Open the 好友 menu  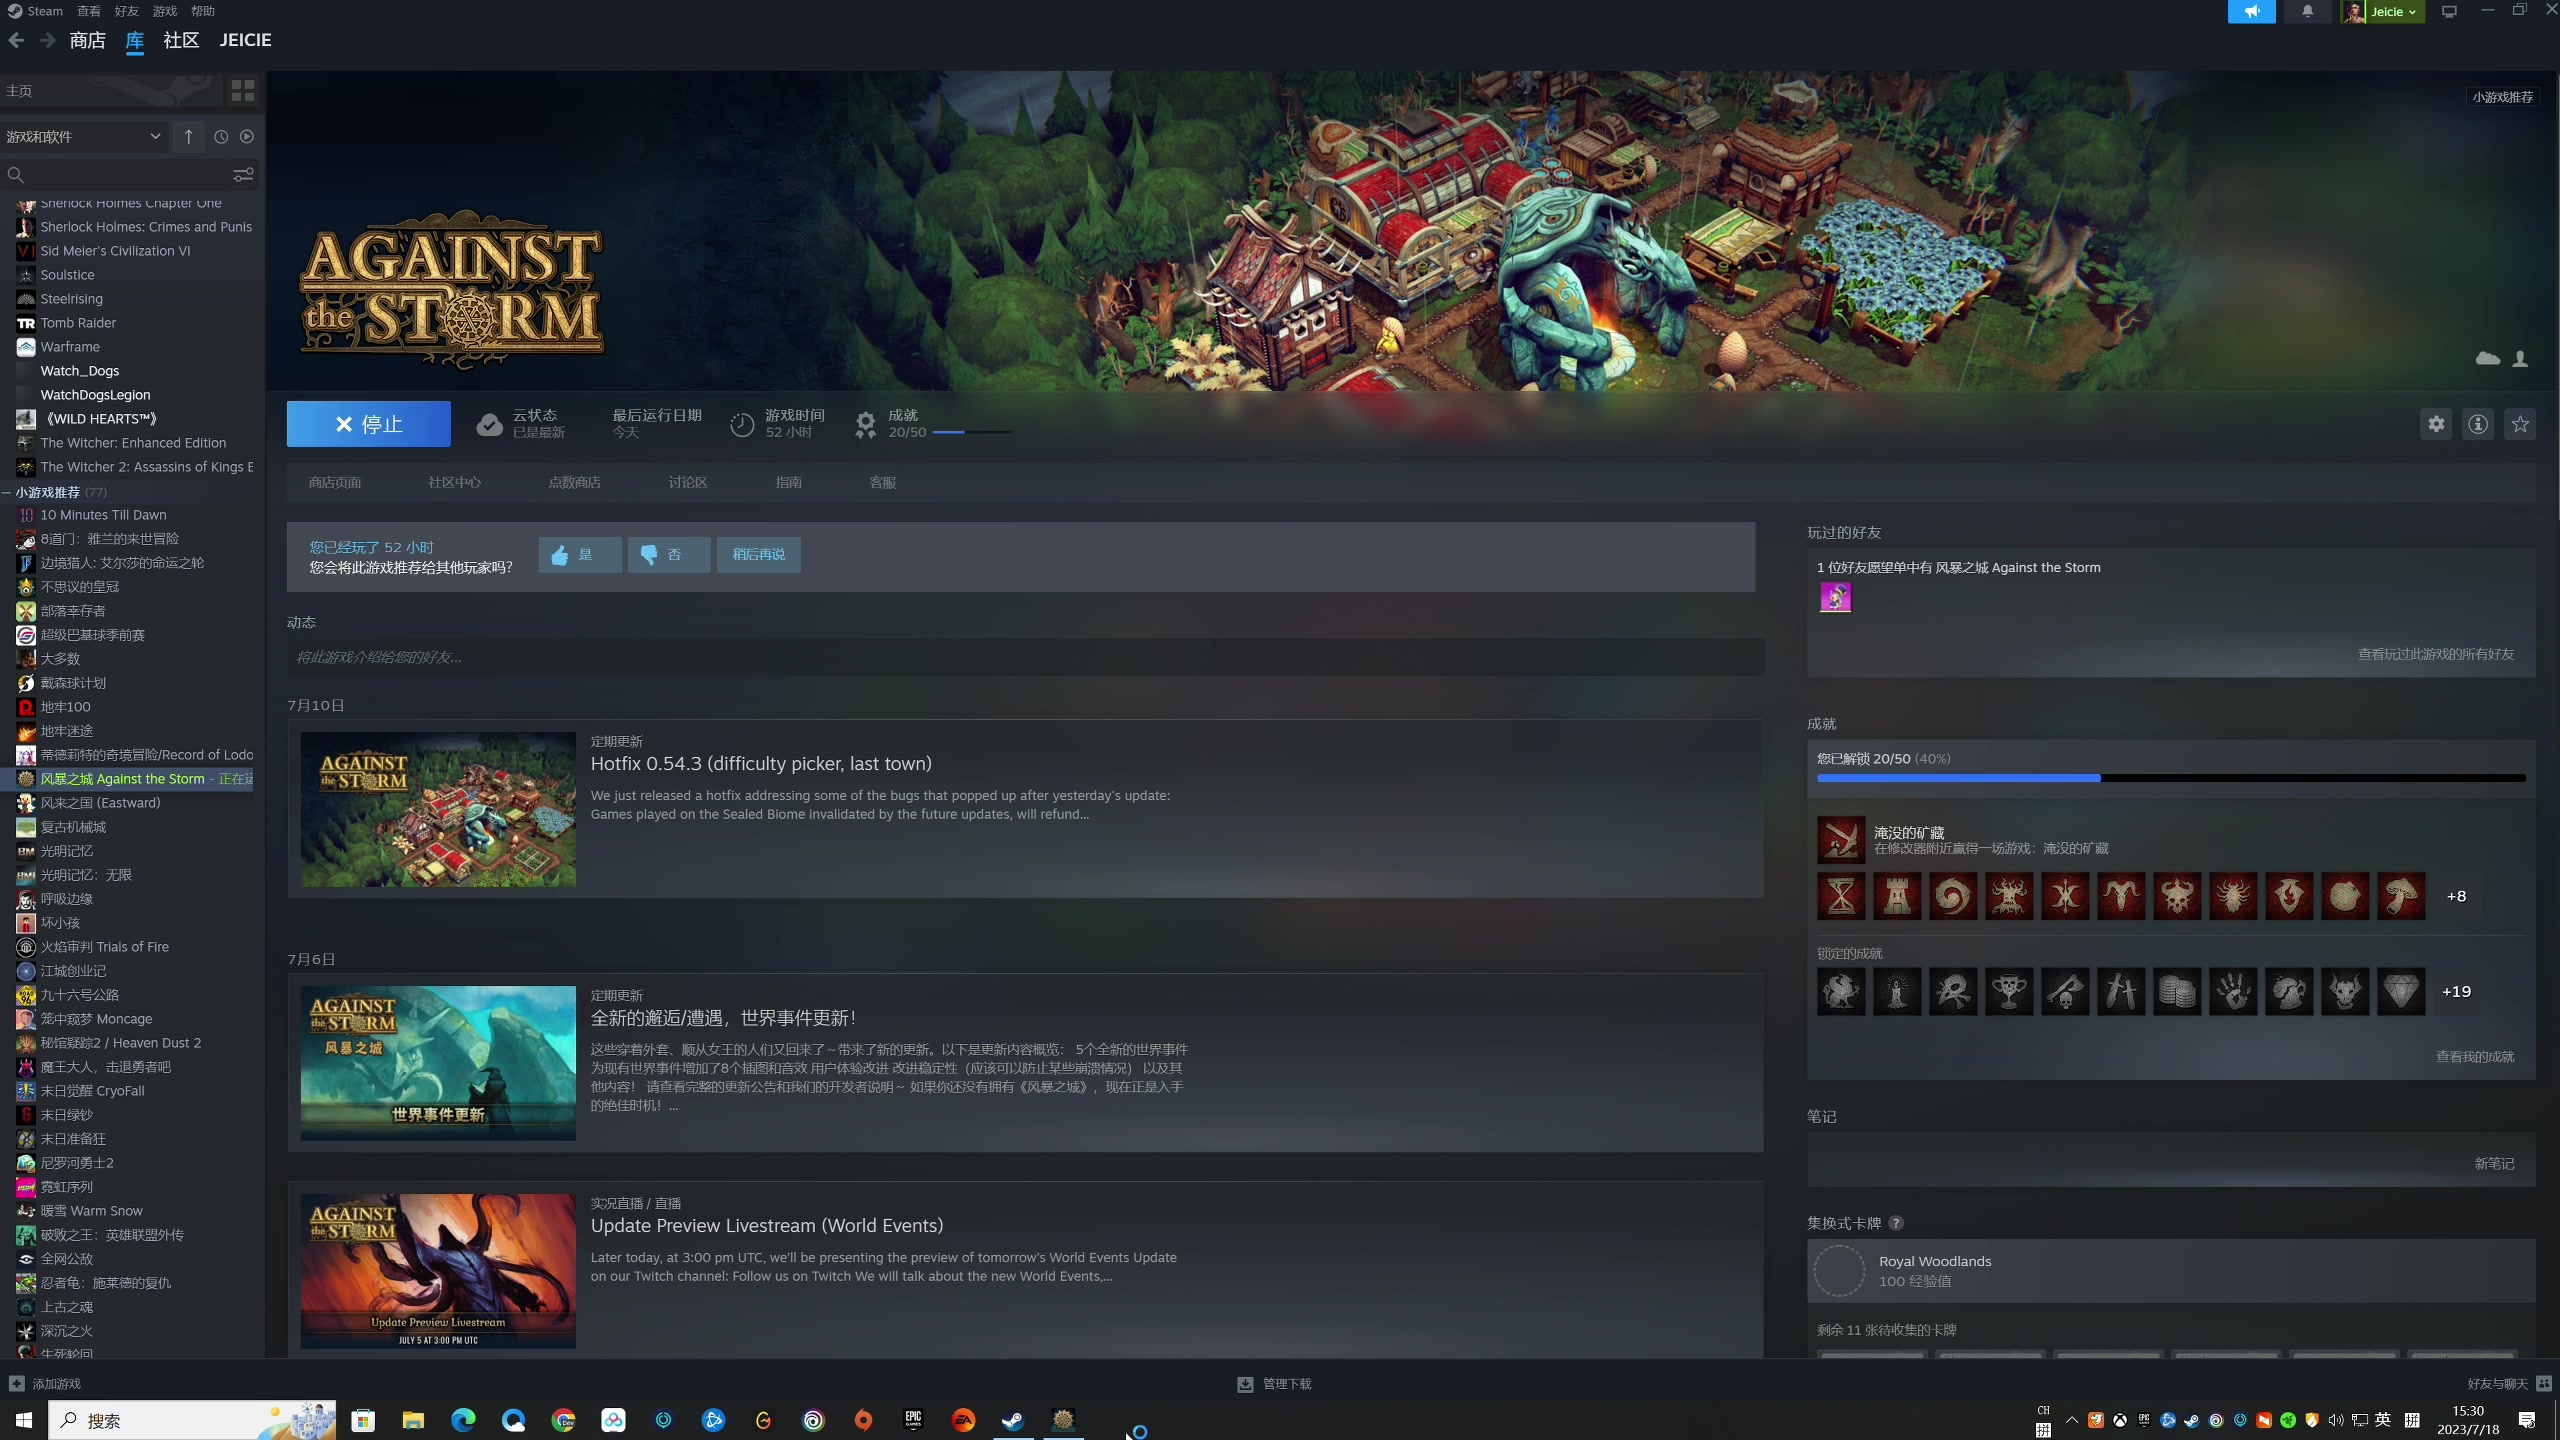pyautogui.click(x=126, y=11)
